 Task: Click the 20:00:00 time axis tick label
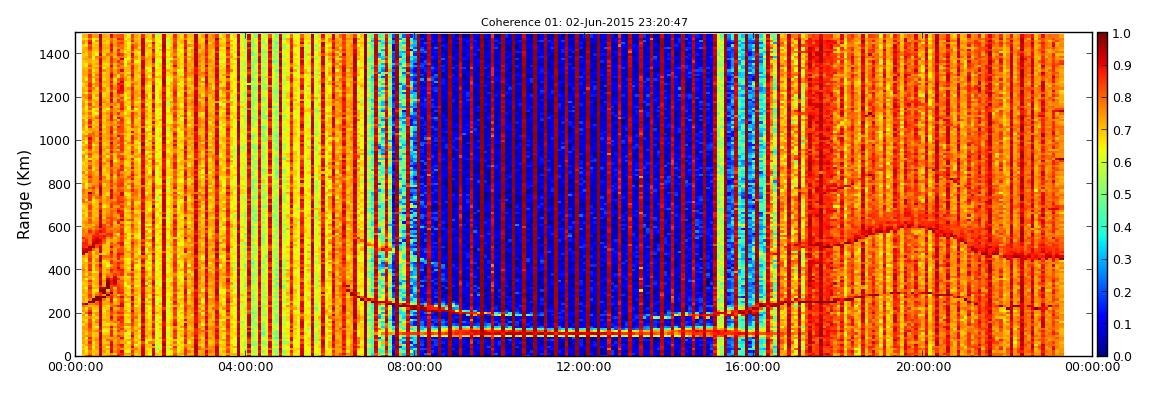click(x=922, y=367)
